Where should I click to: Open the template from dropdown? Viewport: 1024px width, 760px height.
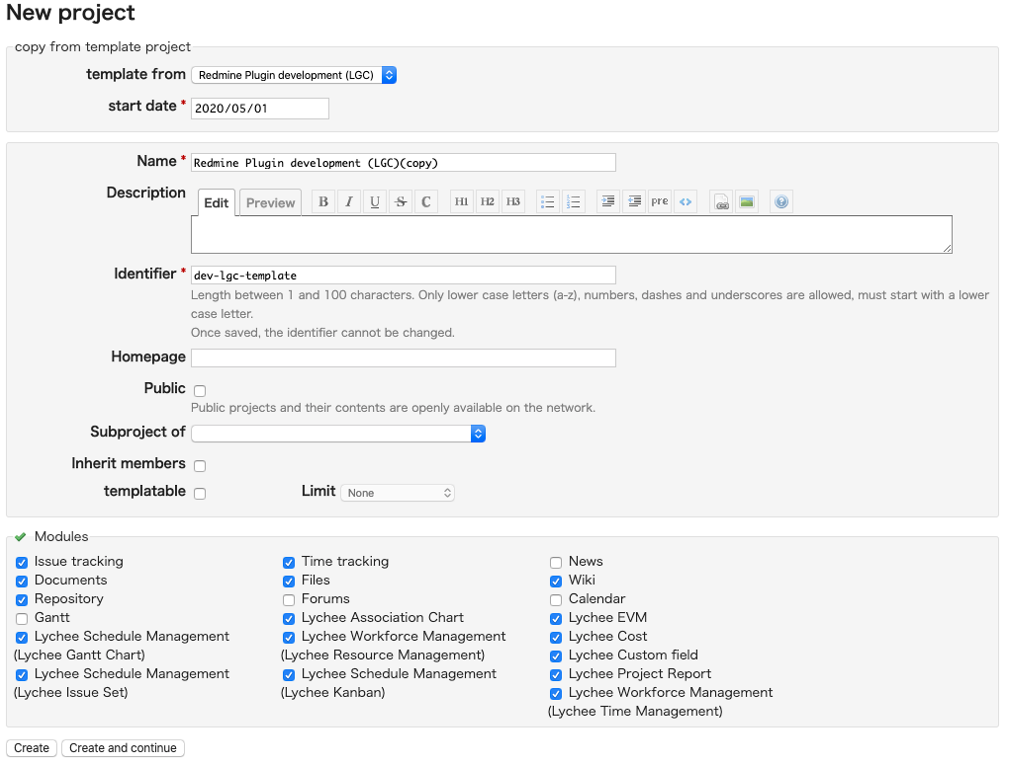pyautogui.click(x=294, y=75)
